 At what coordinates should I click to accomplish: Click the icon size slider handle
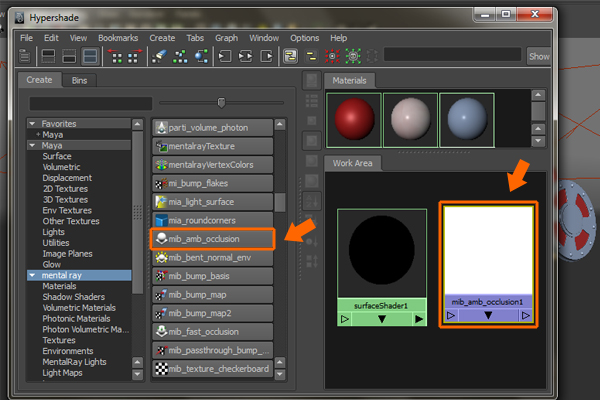[221, 101]
